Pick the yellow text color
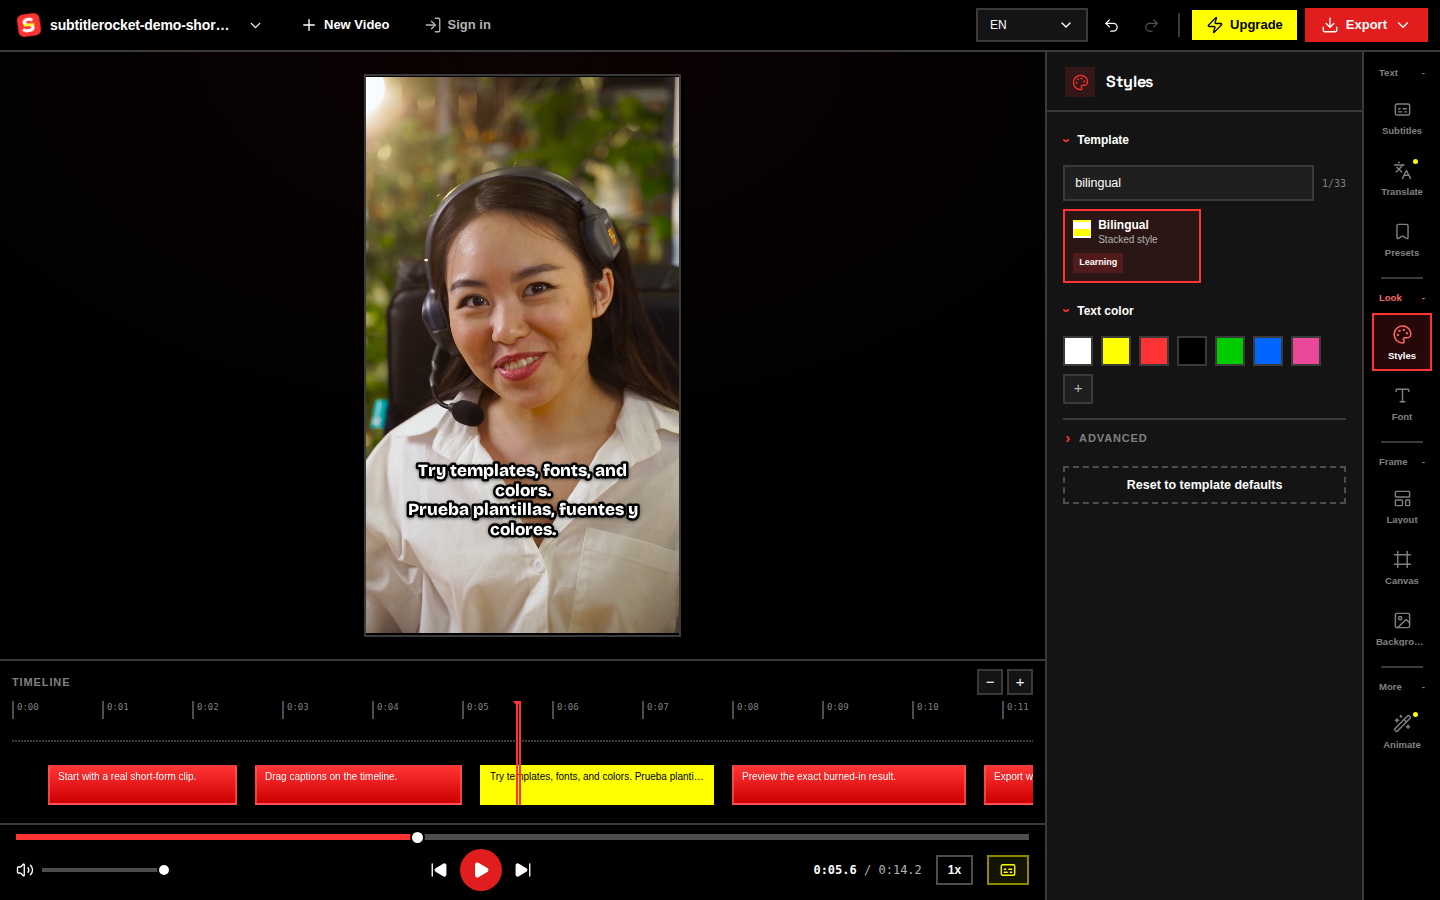 tap(1116, 351)
